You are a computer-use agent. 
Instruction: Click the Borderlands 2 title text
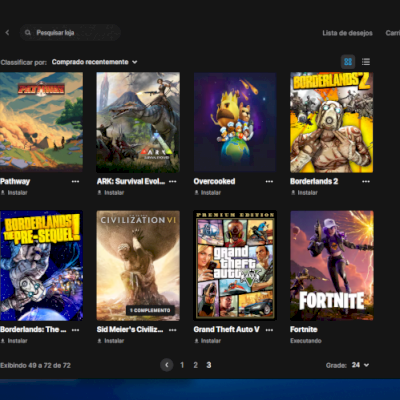[314, 181]
